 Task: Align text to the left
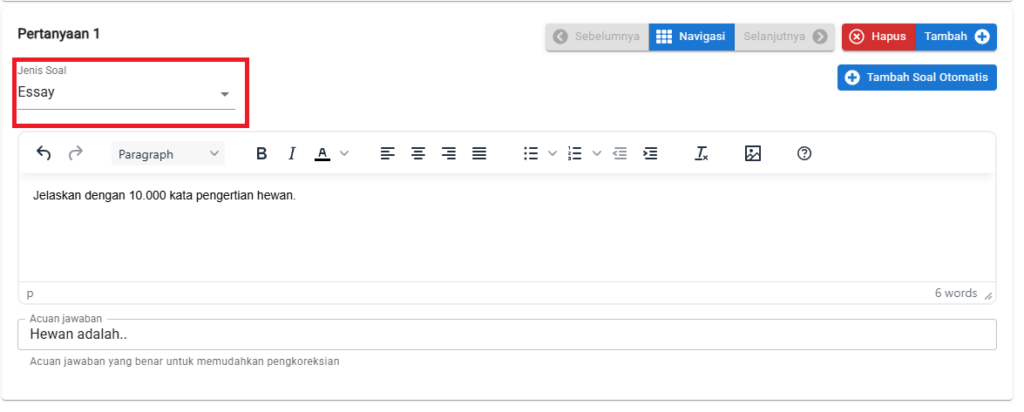coord(388,153)
